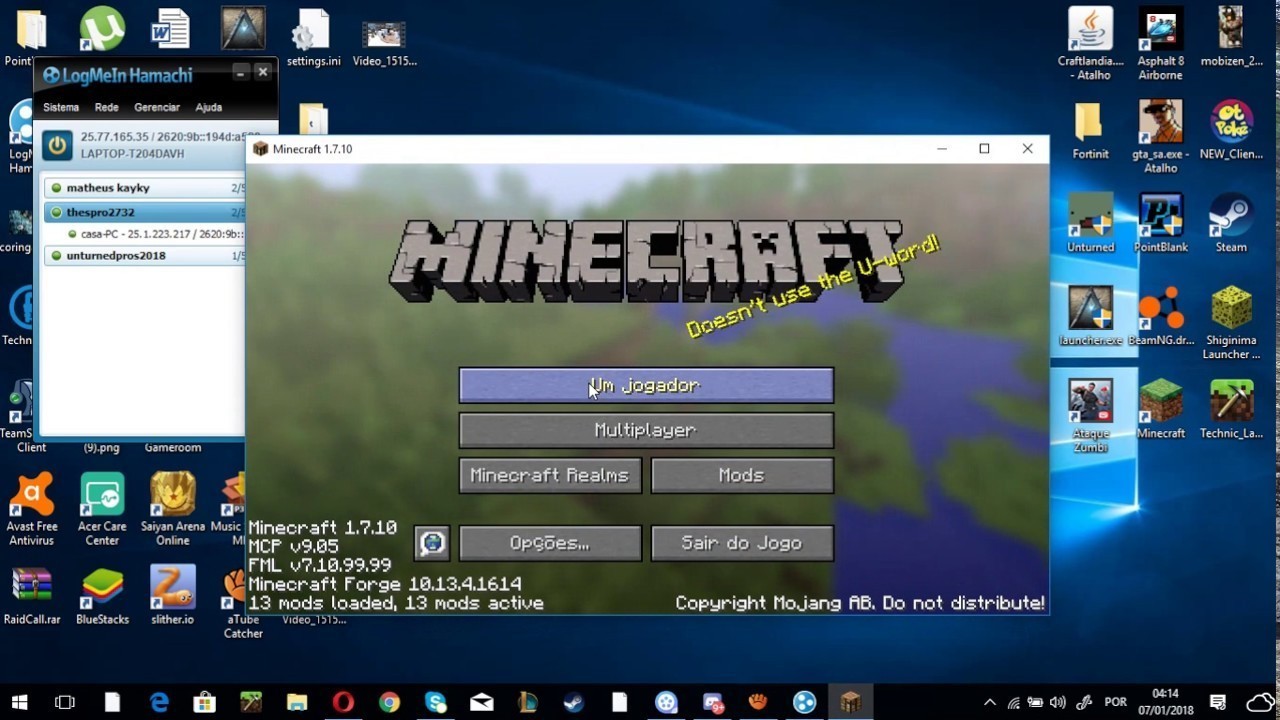
Task: Collapse the thespro2732 network in Hamachi
Action: click(x=145, y=212)
